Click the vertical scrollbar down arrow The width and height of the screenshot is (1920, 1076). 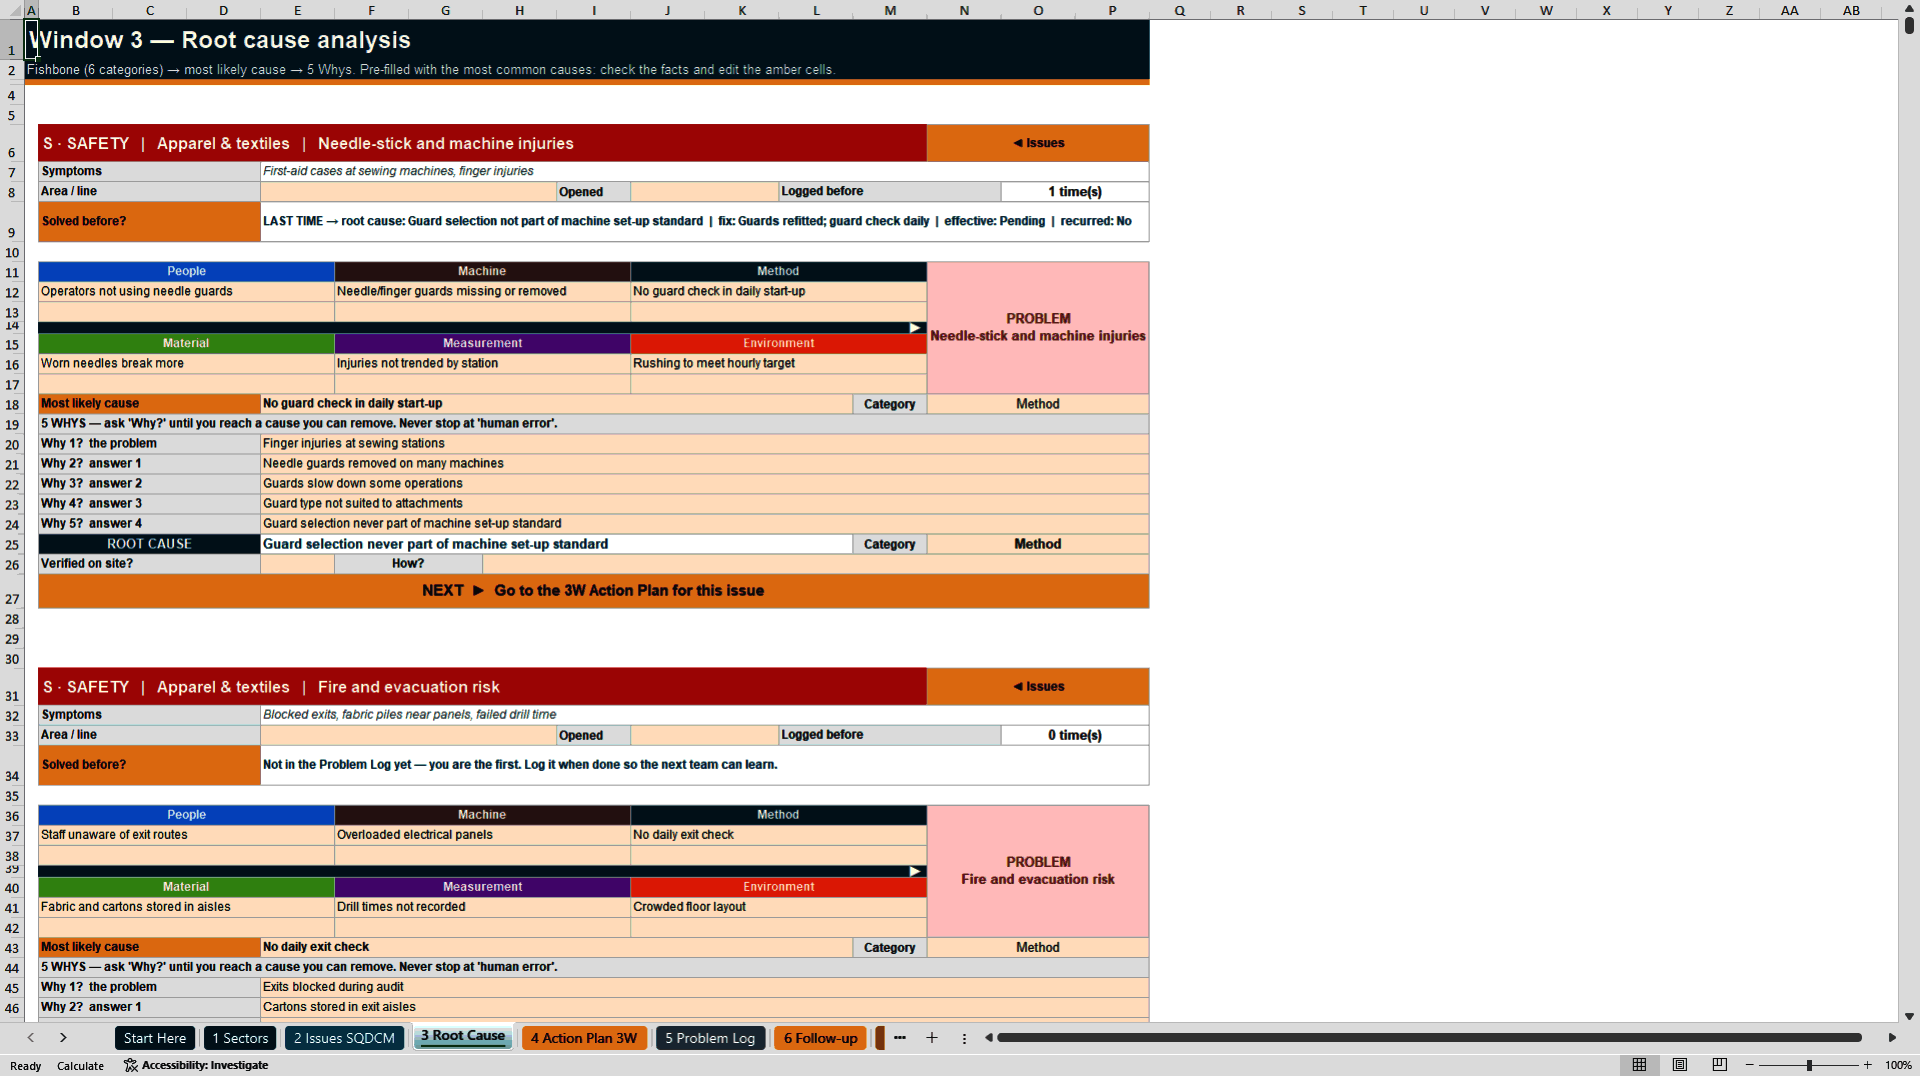click(x=1909, y=1016)
